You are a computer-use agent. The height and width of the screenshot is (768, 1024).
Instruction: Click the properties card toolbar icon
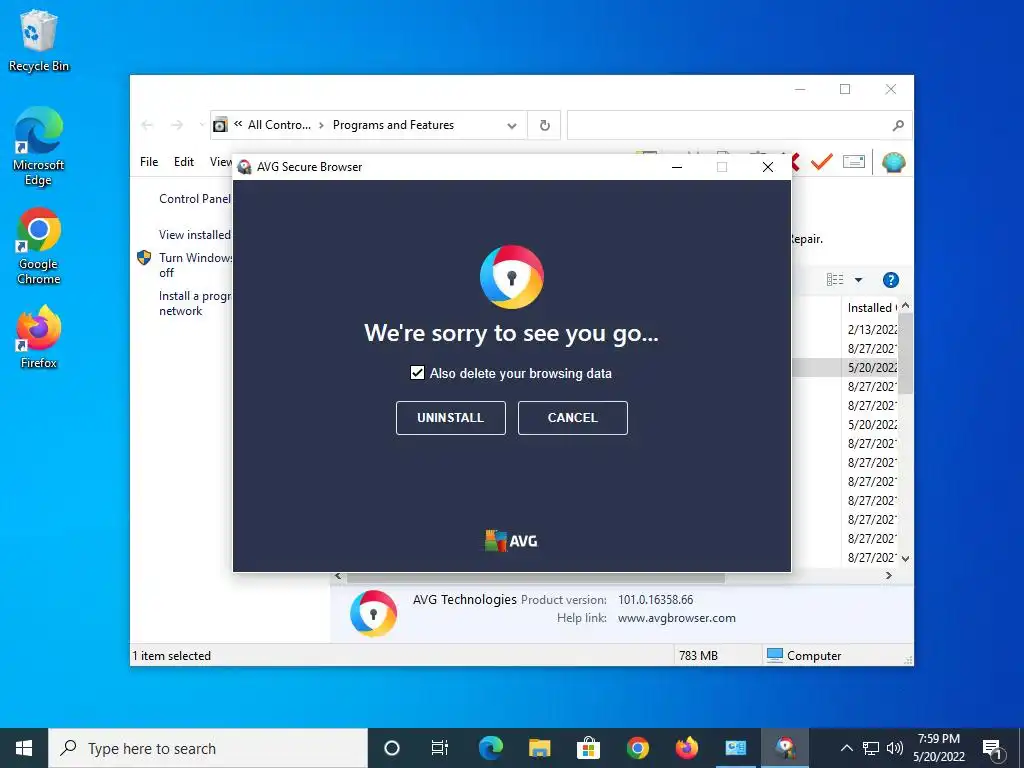[x=854, y=161]
